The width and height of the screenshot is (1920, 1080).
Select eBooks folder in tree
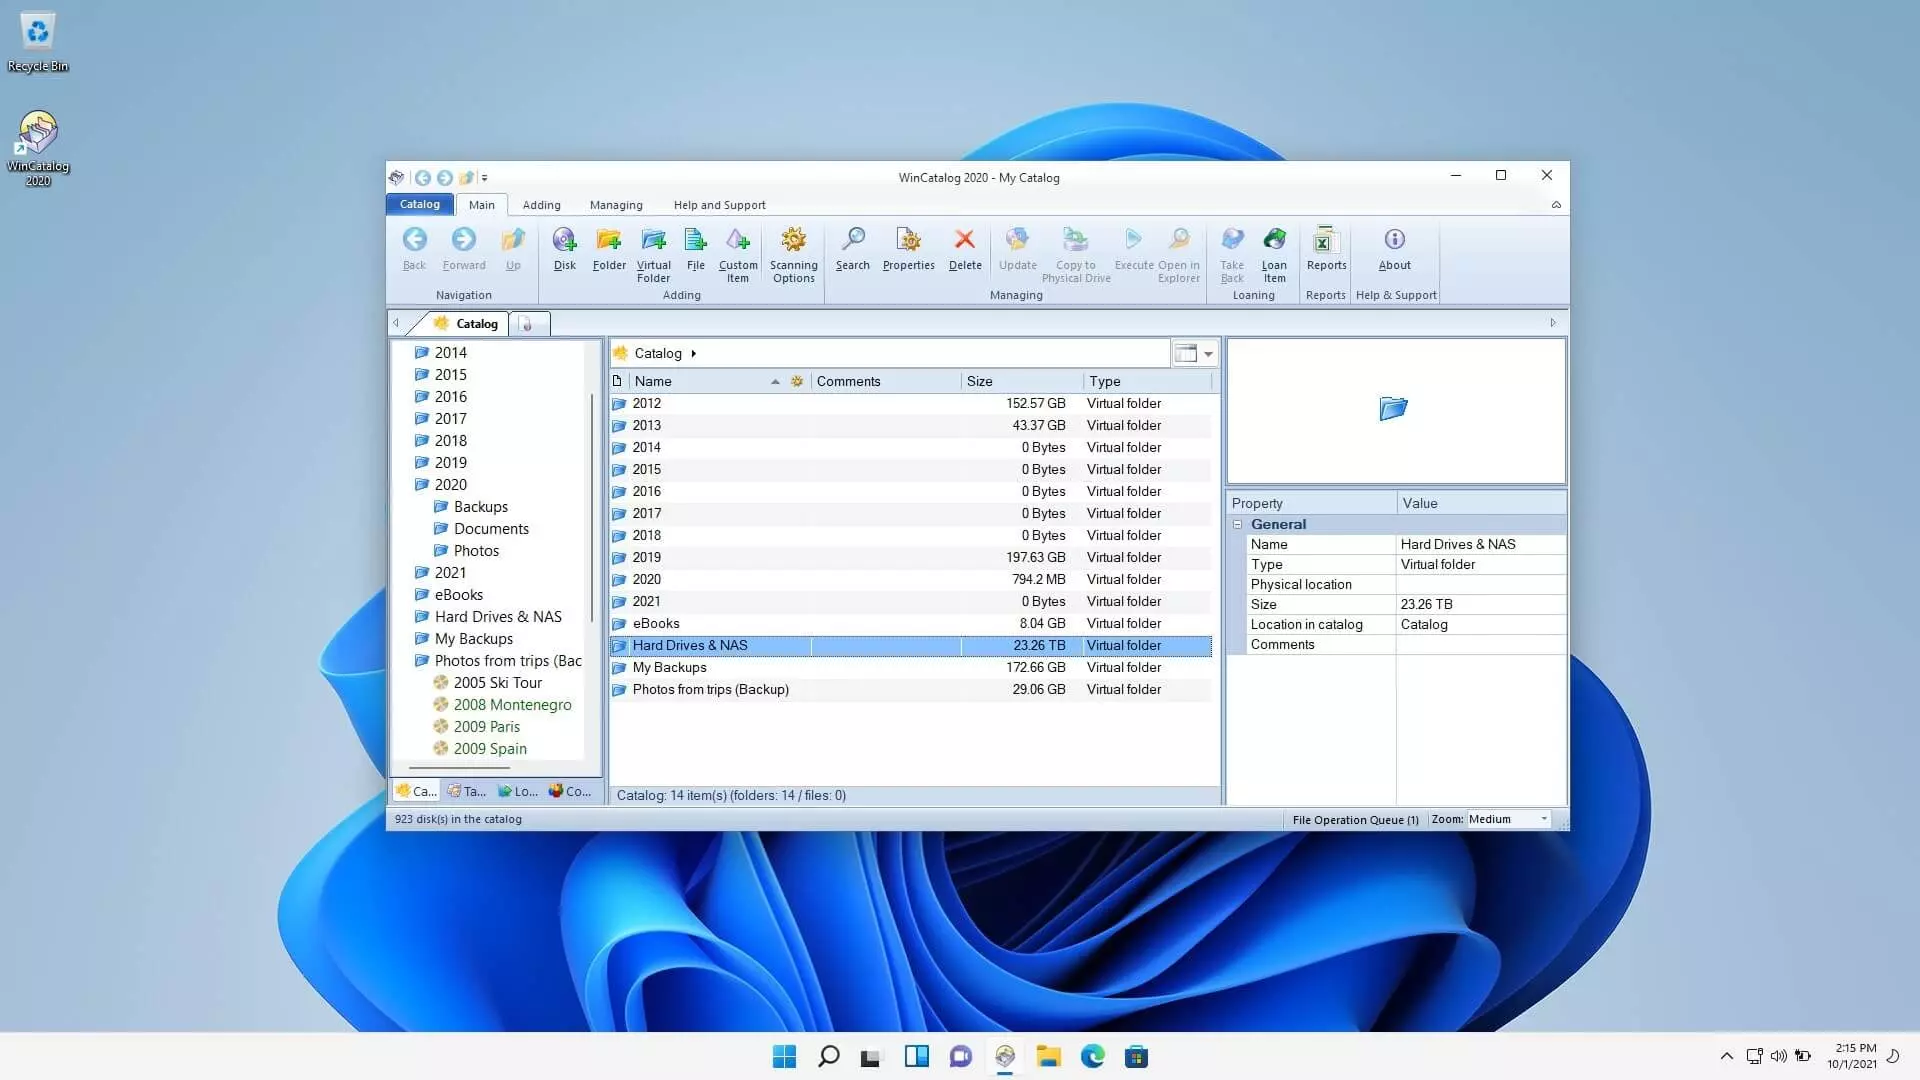click(458, 594)
